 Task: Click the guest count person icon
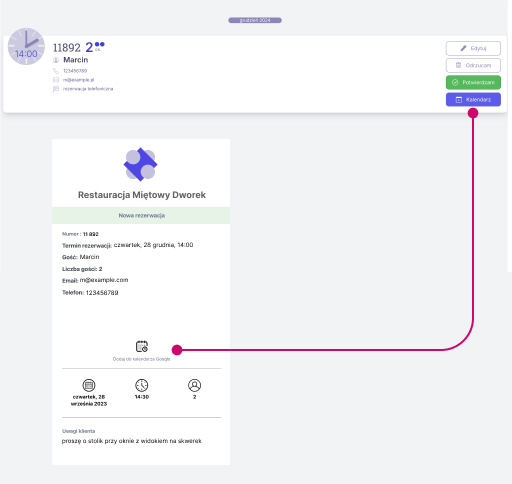(195, 385)
